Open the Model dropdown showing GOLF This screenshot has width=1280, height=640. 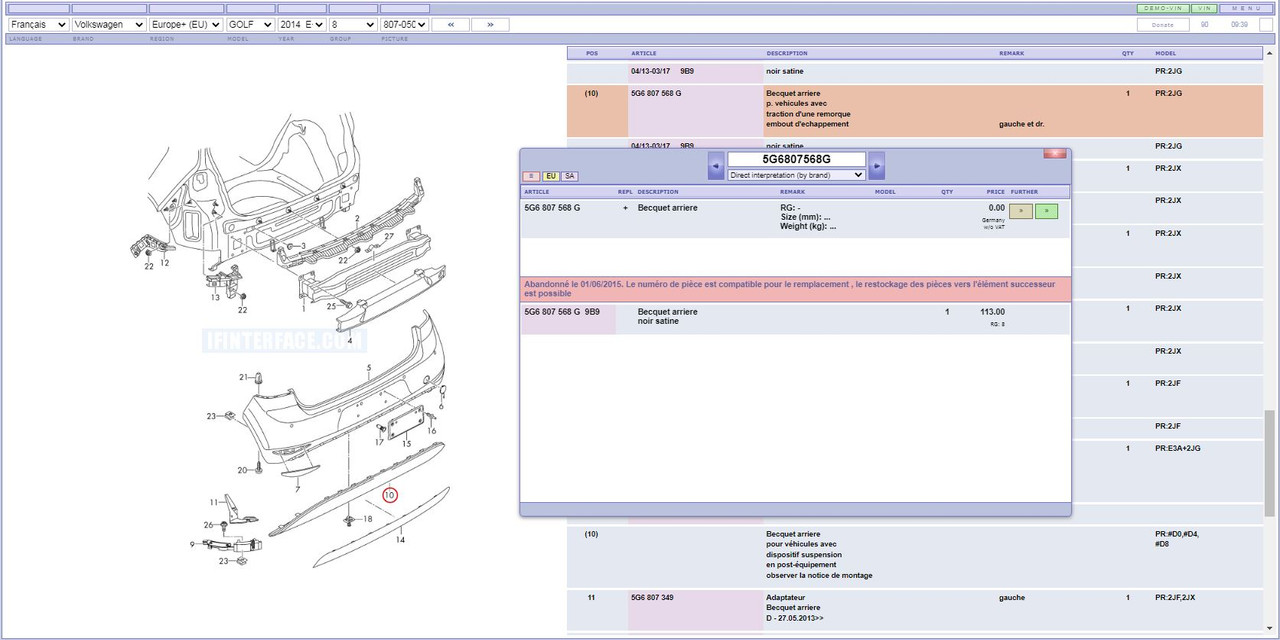[250, 24]
